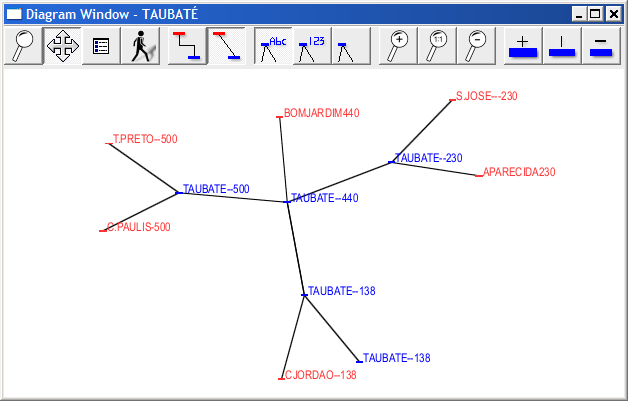
Task: Reset zoom to 1:1 scale
Action: (437, 46)
